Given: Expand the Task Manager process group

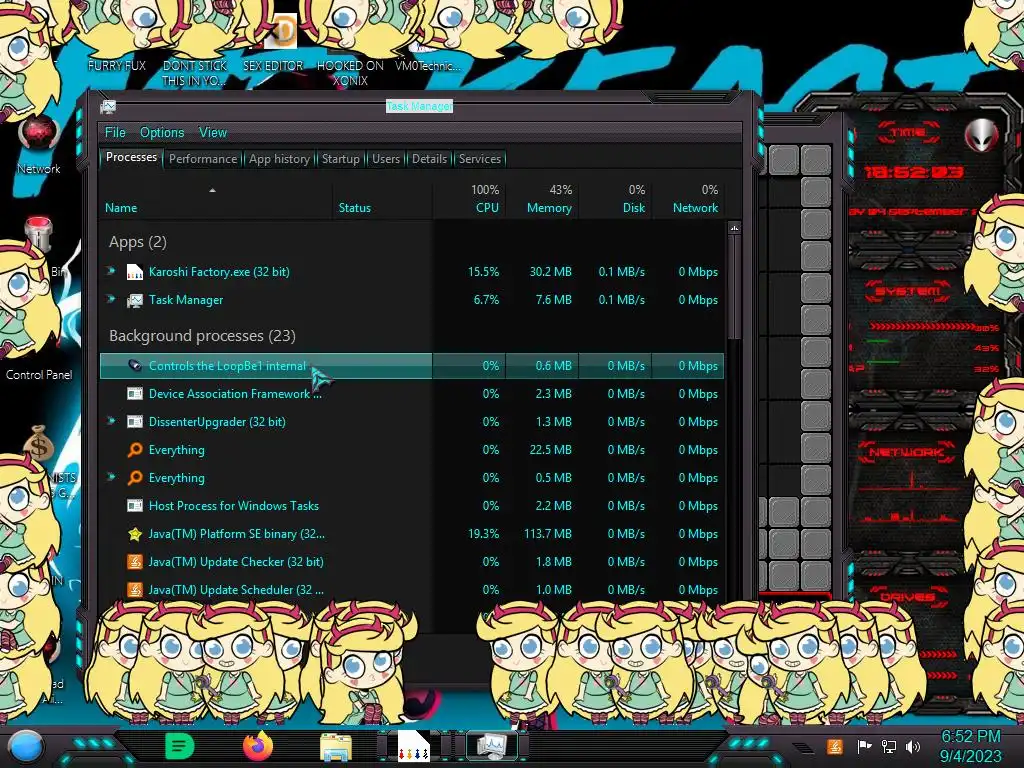Looking at the screenshot, I should (112, 299).
